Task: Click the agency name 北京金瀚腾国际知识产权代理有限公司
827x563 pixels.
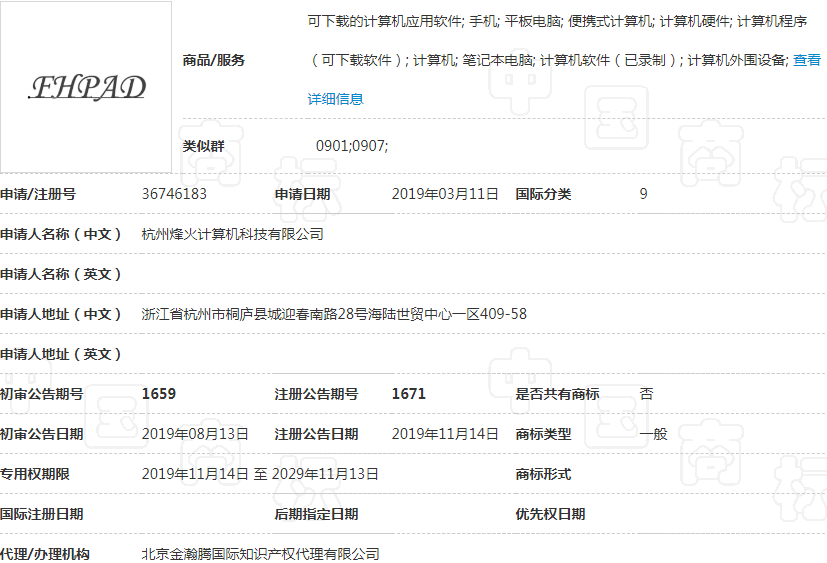Action: click(x=261, y=554)
